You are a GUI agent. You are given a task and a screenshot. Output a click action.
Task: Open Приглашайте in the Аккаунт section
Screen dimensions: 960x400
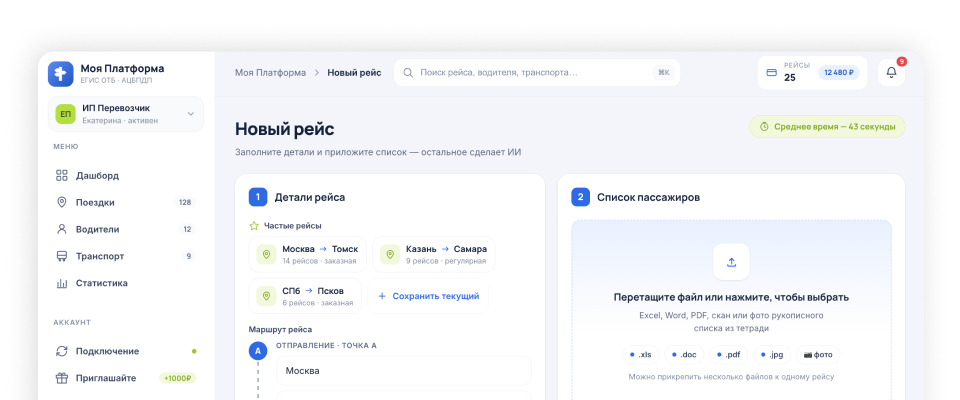126,378
